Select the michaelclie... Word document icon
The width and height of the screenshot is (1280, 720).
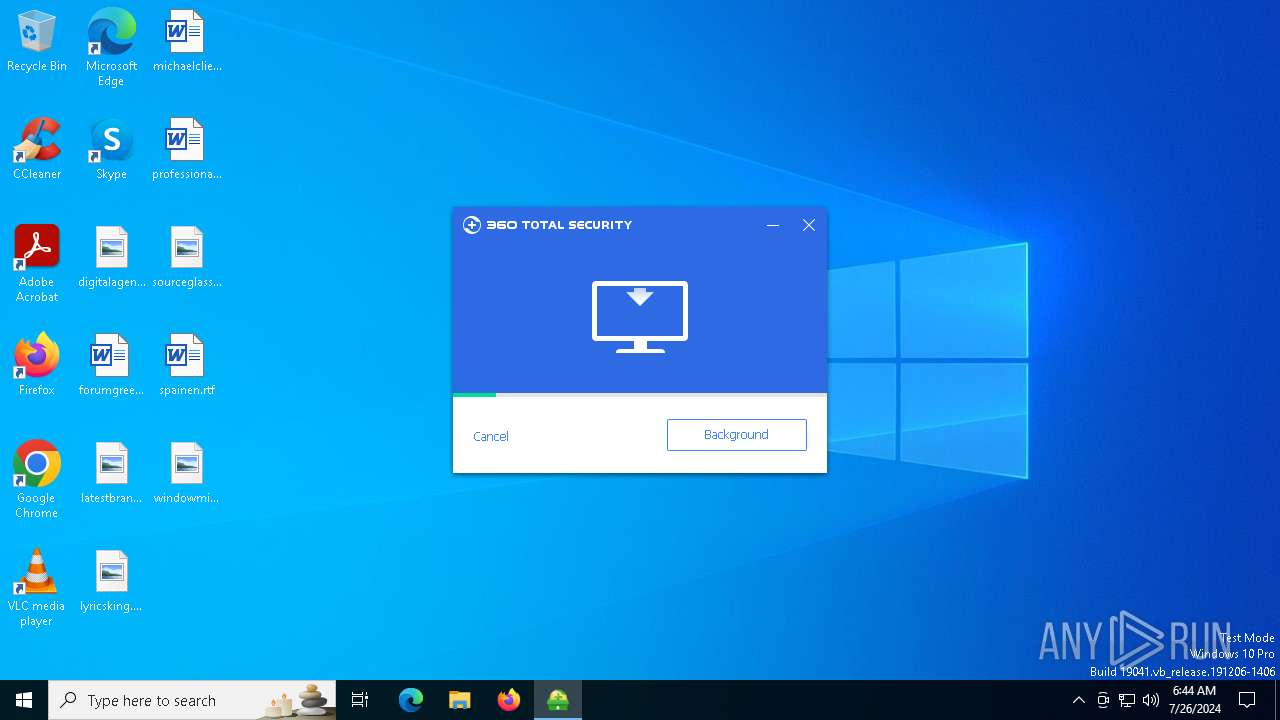click(x=187, y=41)
